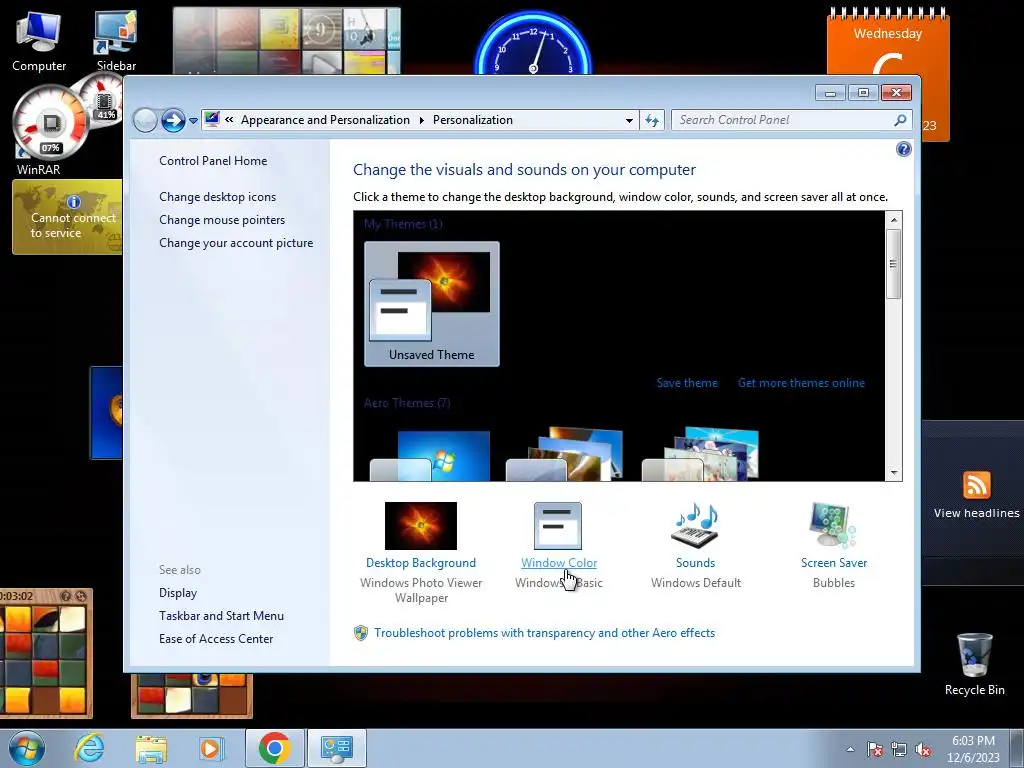1024x768 pixels.
Task: Open Taskbar and Start Menu link
Action: pyautogui.click(x=221, y=616)
